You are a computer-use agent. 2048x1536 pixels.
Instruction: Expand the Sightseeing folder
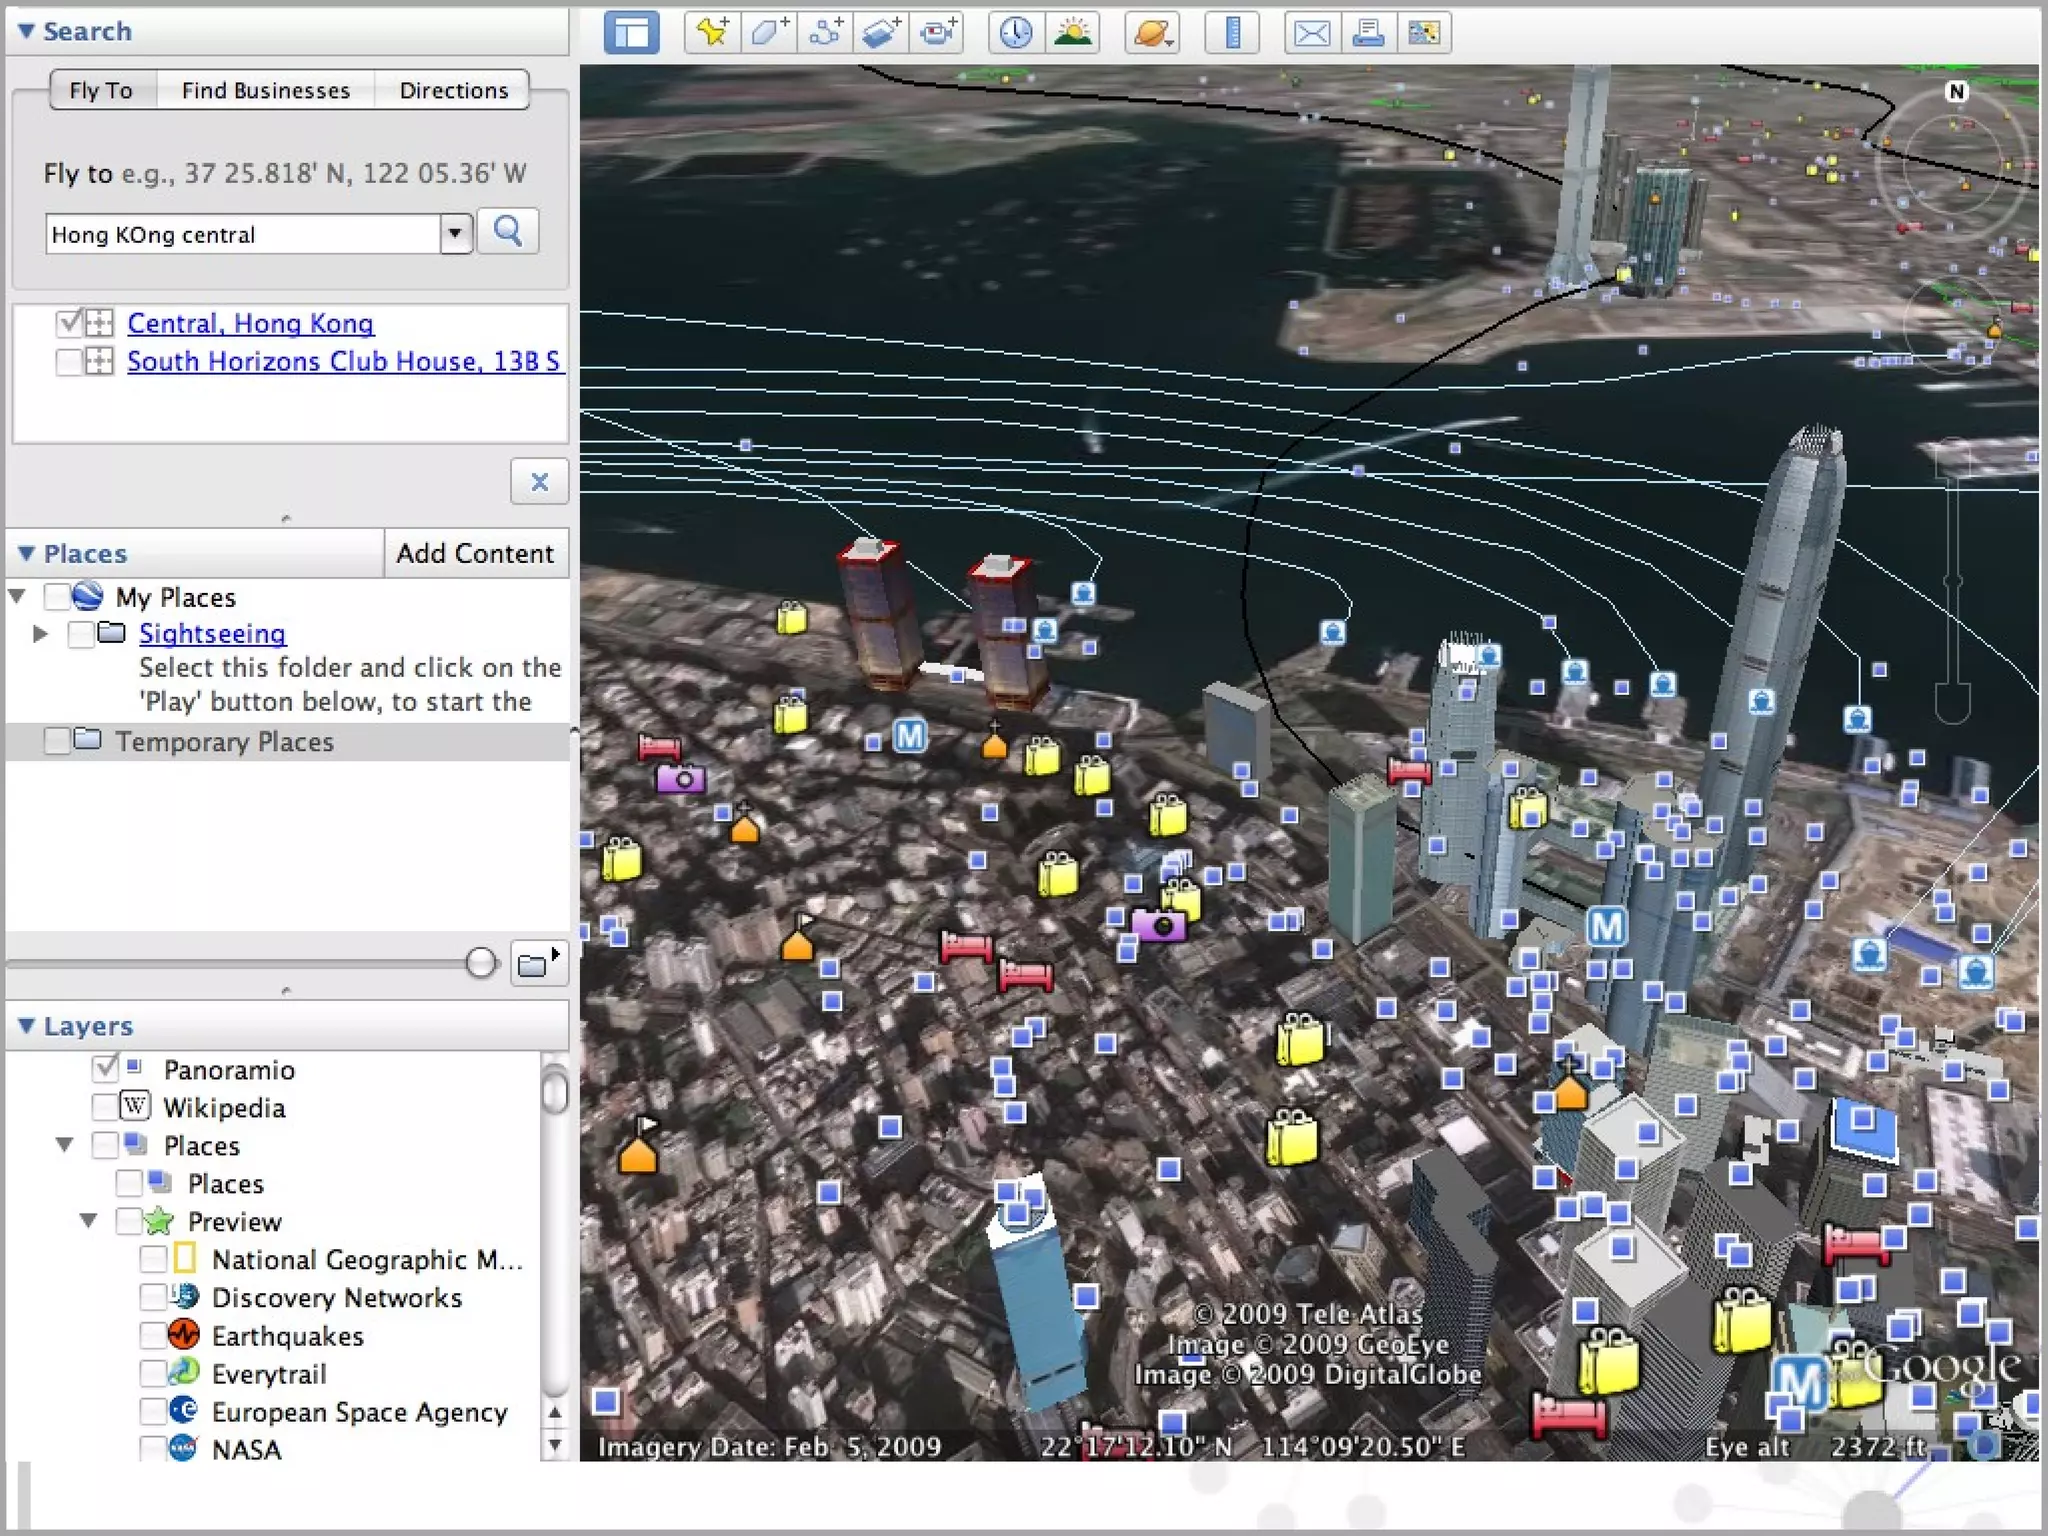[x=40, y=633]
